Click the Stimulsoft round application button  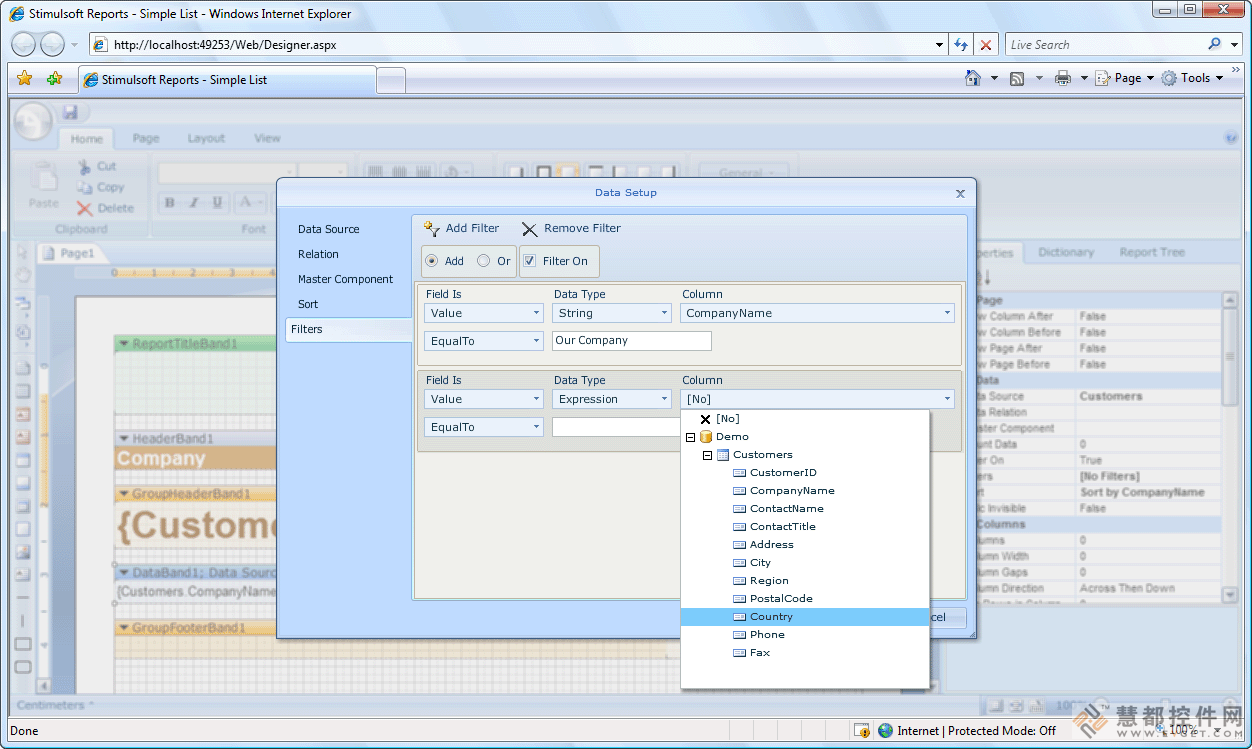point(33,121)
